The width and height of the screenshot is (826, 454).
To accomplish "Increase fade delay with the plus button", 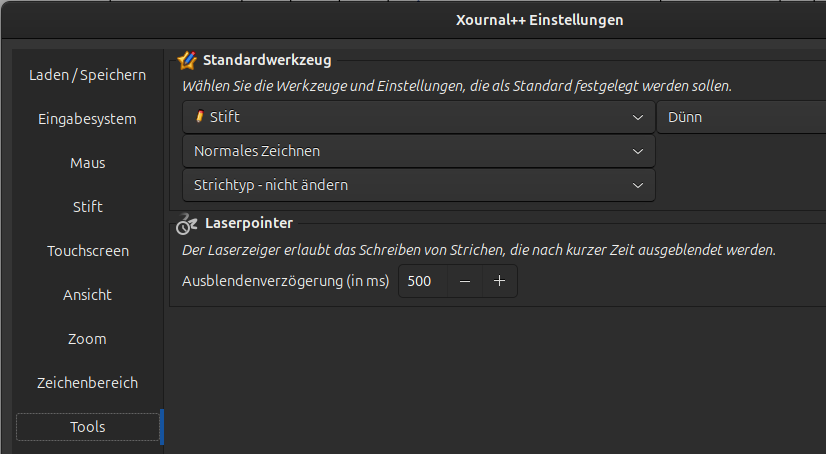I will click(x=500, y=282).
